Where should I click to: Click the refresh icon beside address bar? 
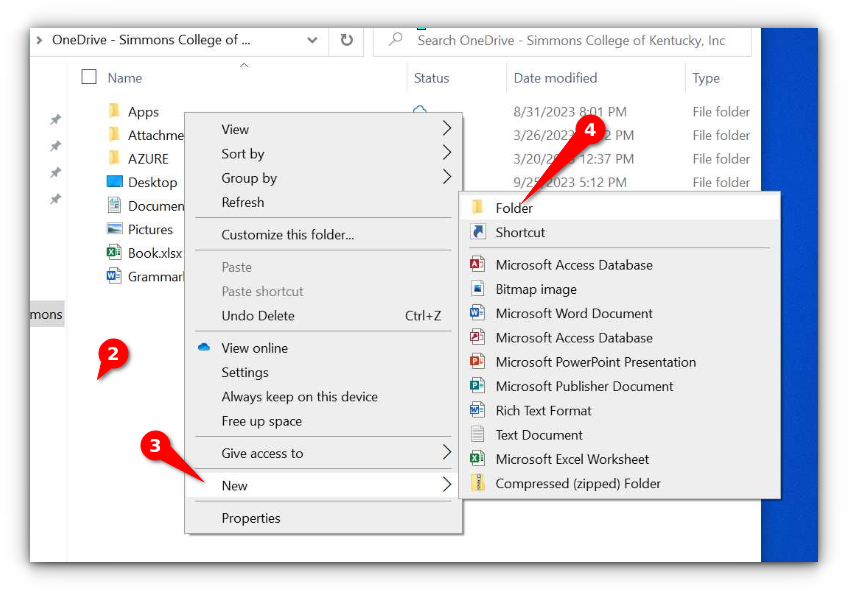[x=347, y=40]
